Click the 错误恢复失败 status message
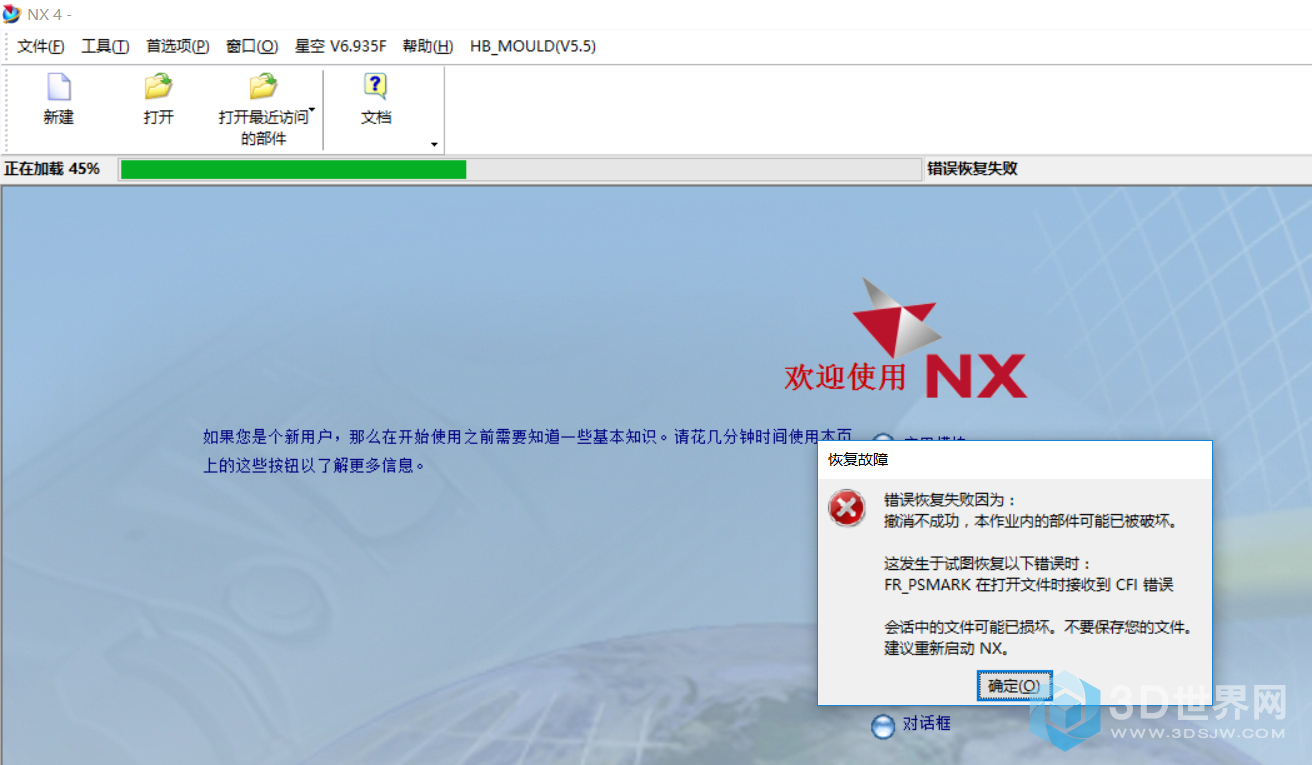The image size is (1312, 765). pos(973,169)
